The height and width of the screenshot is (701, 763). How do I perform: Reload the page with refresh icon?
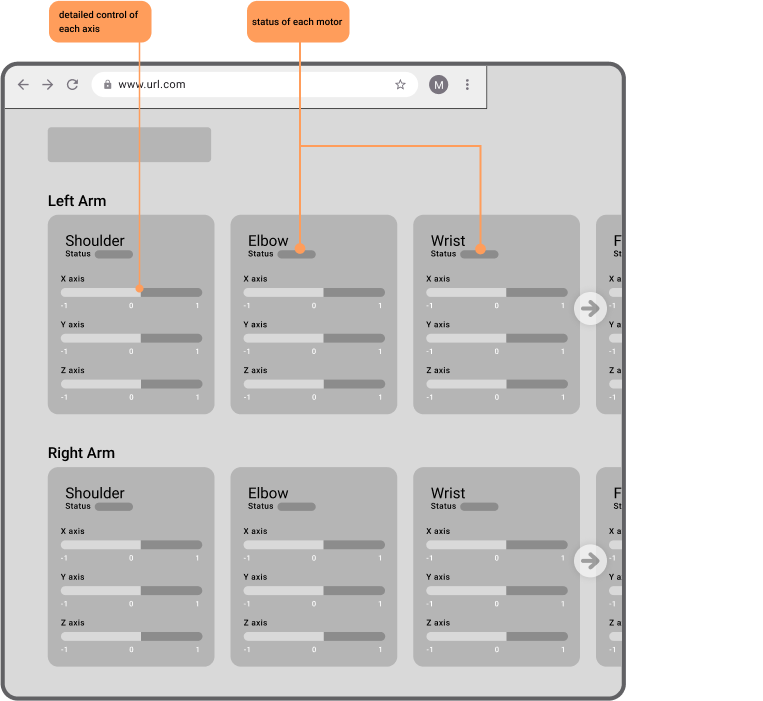[73, 85]
